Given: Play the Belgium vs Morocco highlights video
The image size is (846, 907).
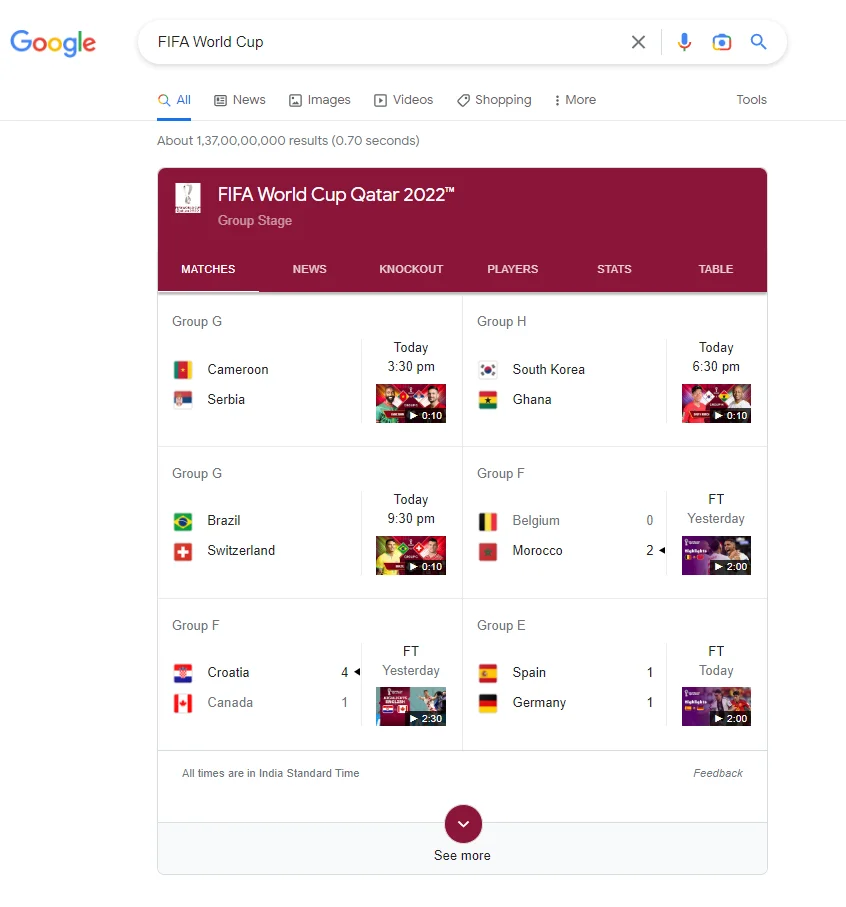Looking at the screenshot, I should click(716, 555).
